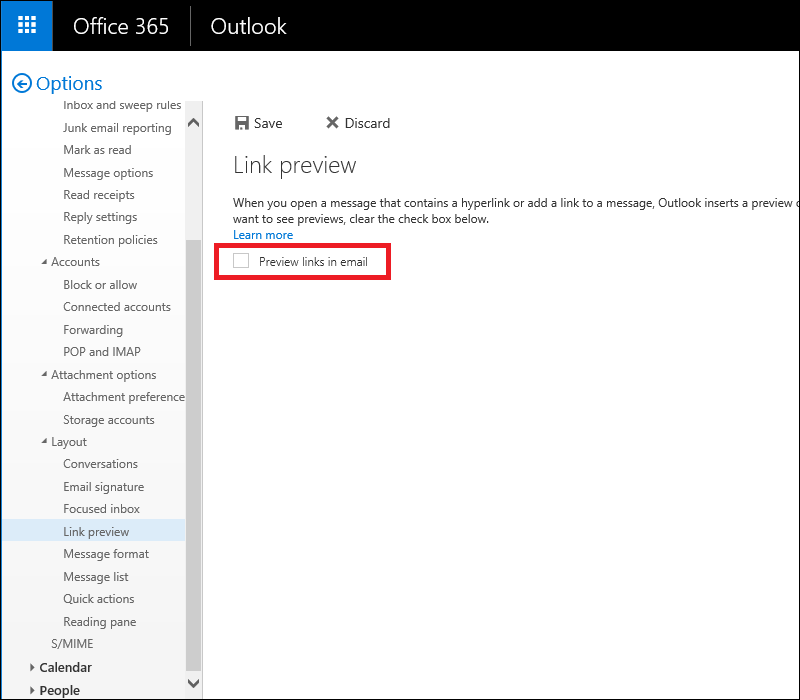The height and width of the screenshot is (700, 800).
Task: Click the Options heading link
Action: [69, 83]
